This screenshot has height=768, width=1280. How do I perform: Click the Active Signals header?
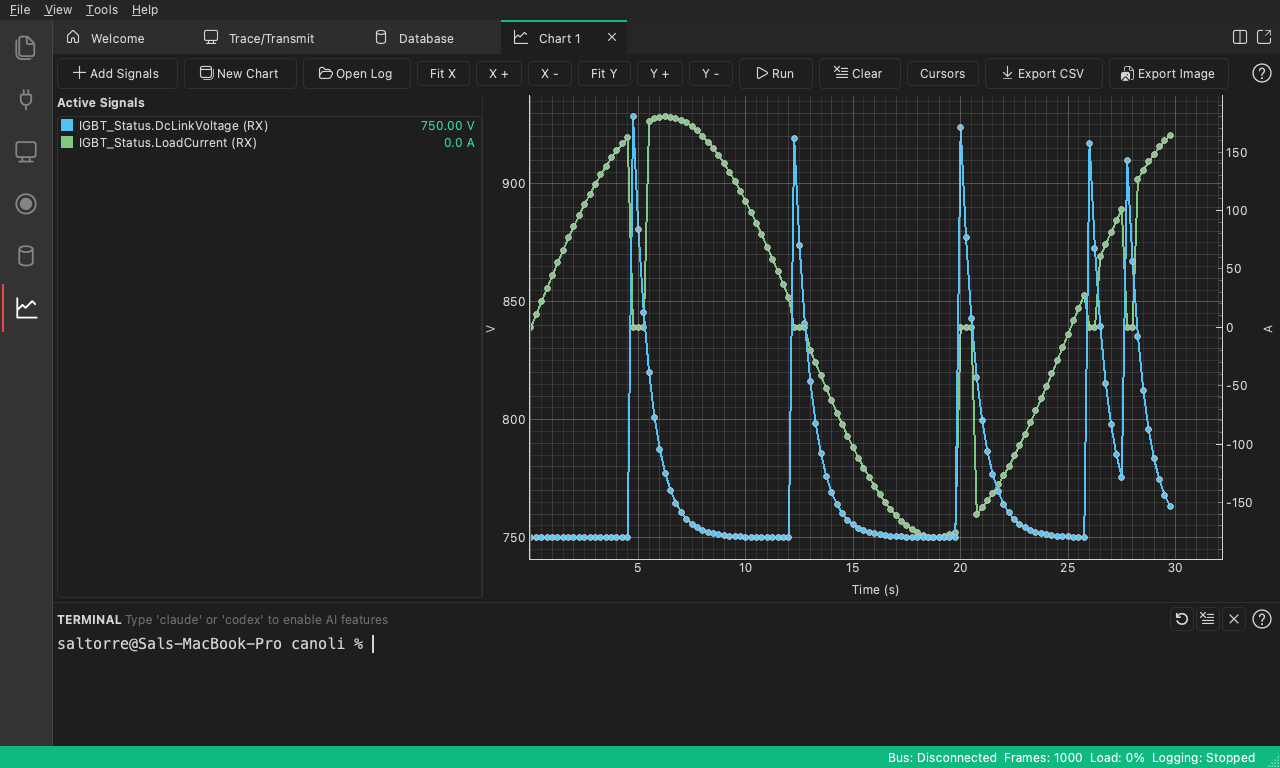coord(101,103)
